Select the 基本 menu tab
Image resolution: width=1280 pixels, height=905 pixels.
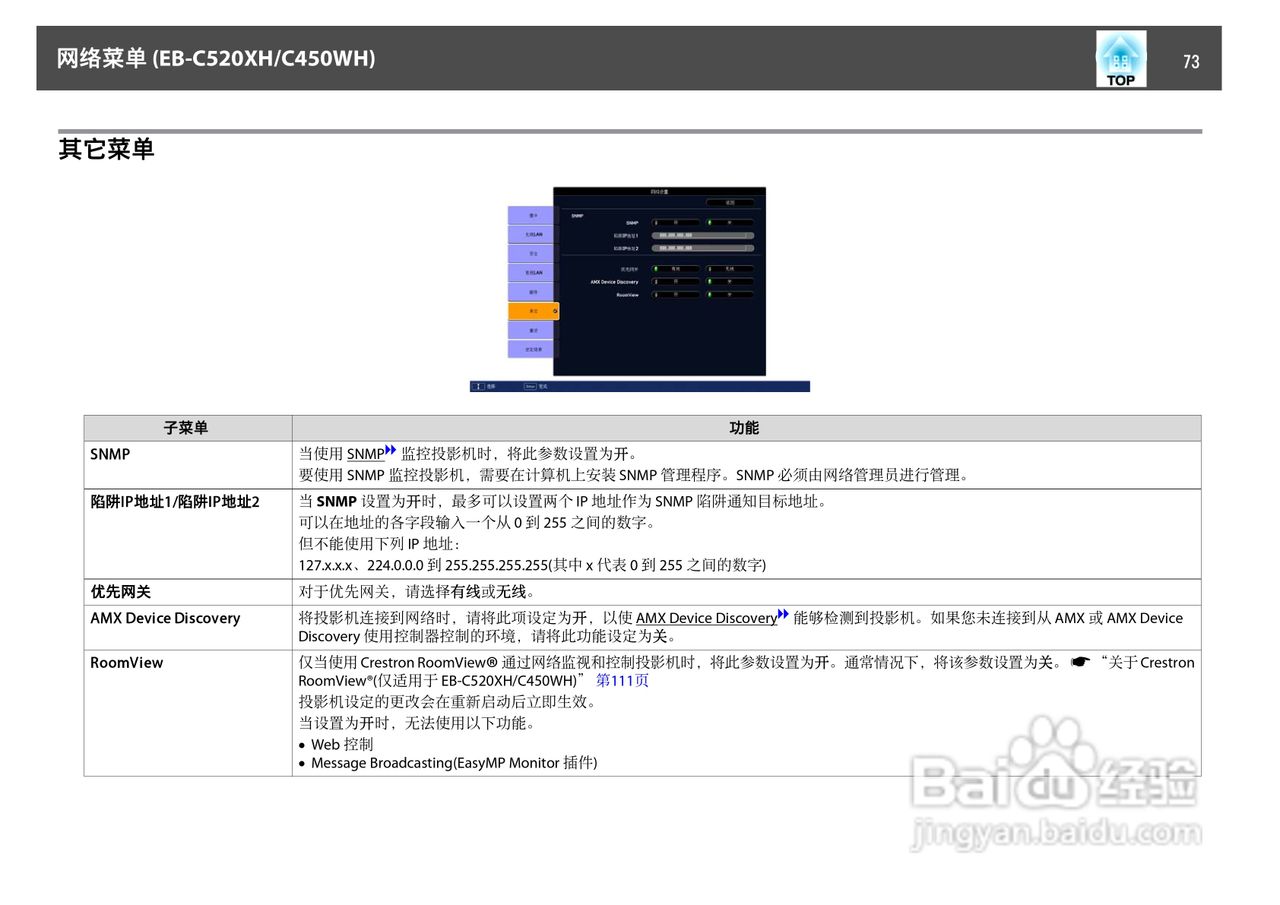pos(530,215)
